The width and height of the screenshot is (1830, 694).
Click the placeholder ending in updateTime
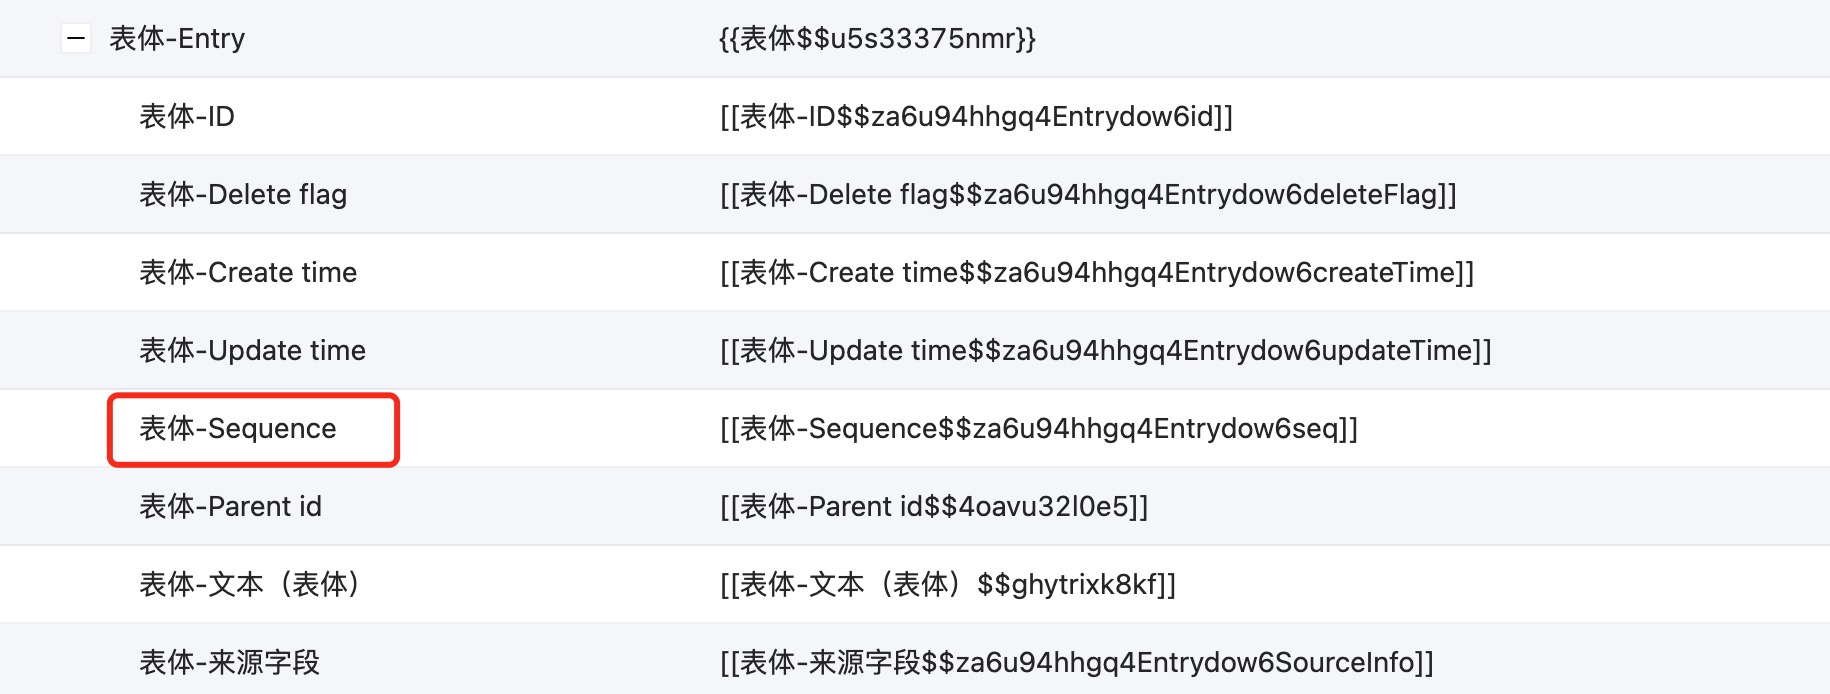[1105, 351]
